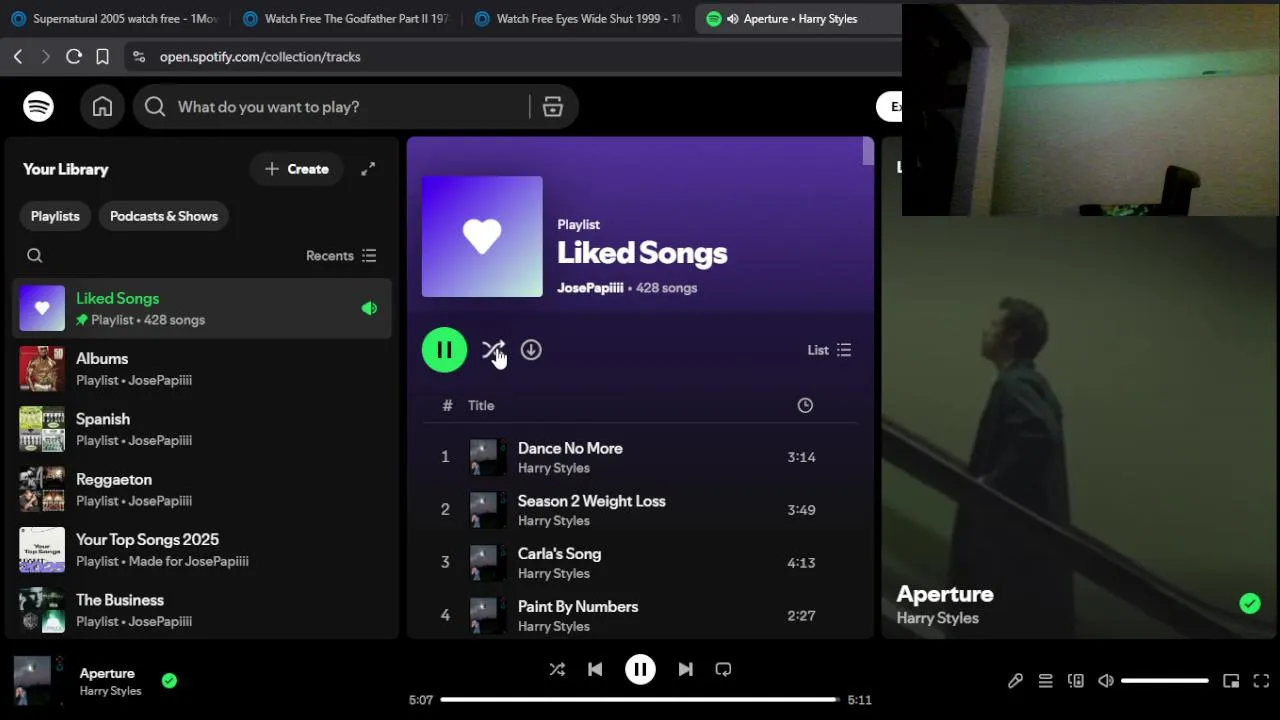Image resolution: width=1280 pixels, height=720 pixels.
Task: Download Liked Songs playlist
Action: click(531, 350)
